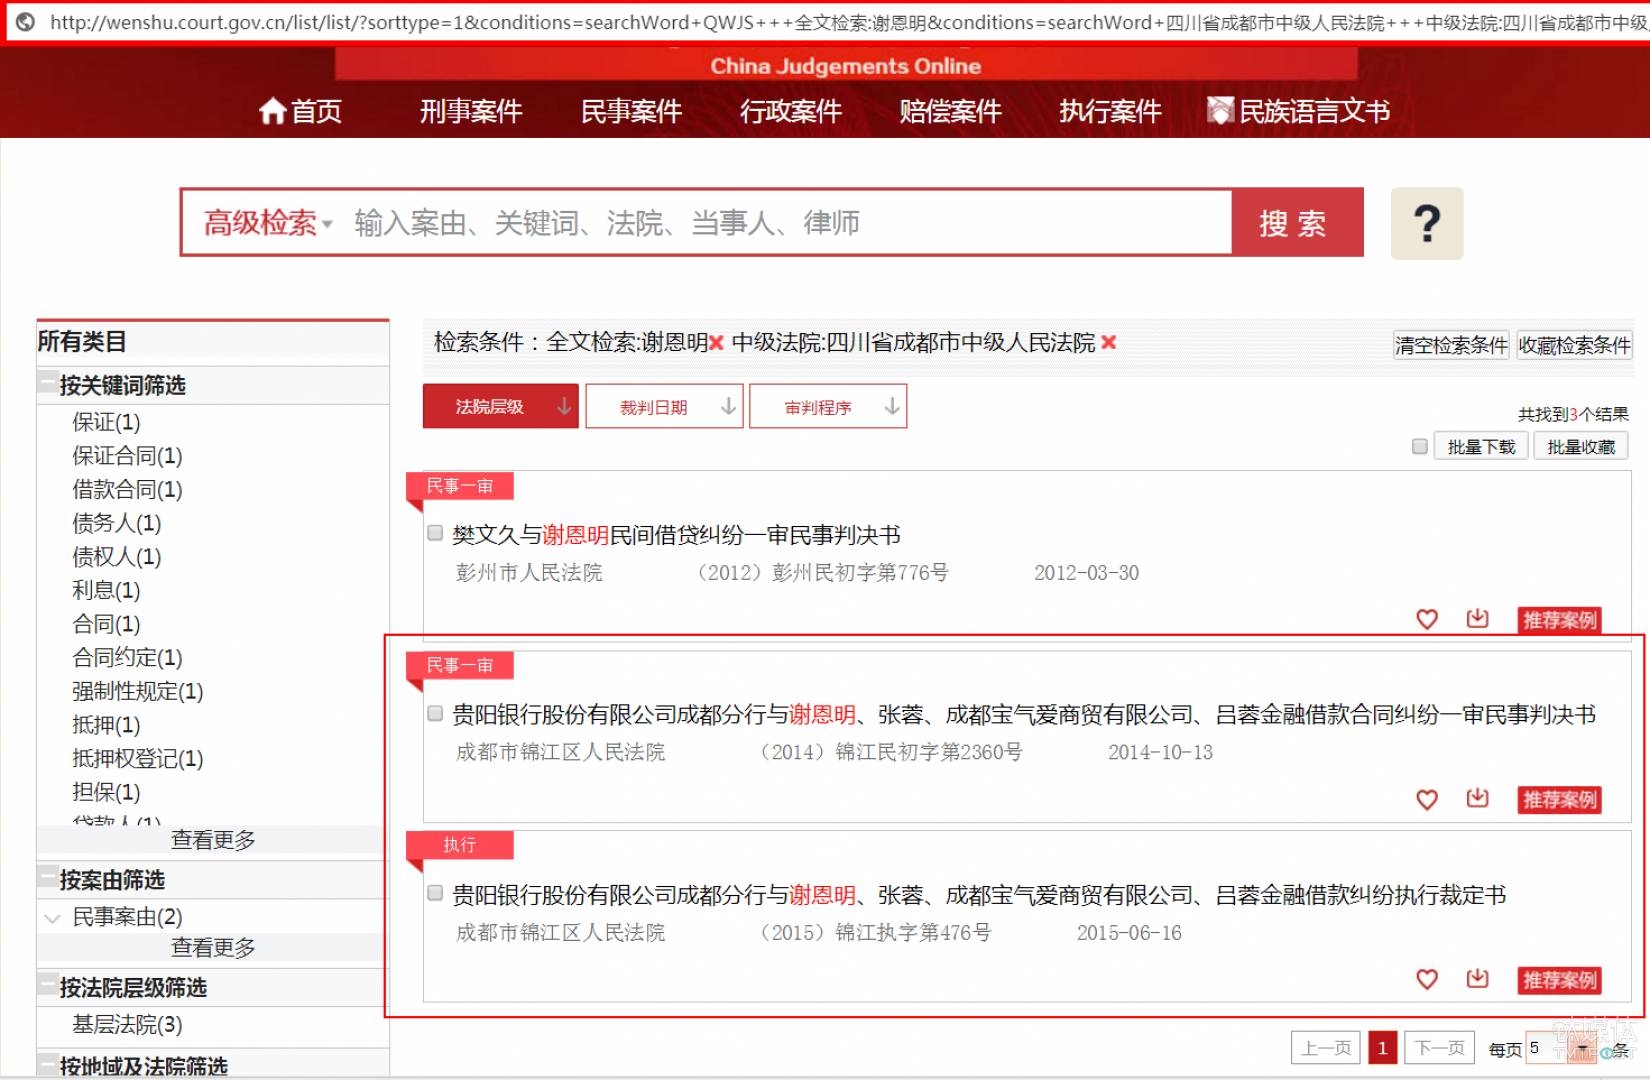
Task: Sort results by 法院层级
Action: tap(500, 406)
